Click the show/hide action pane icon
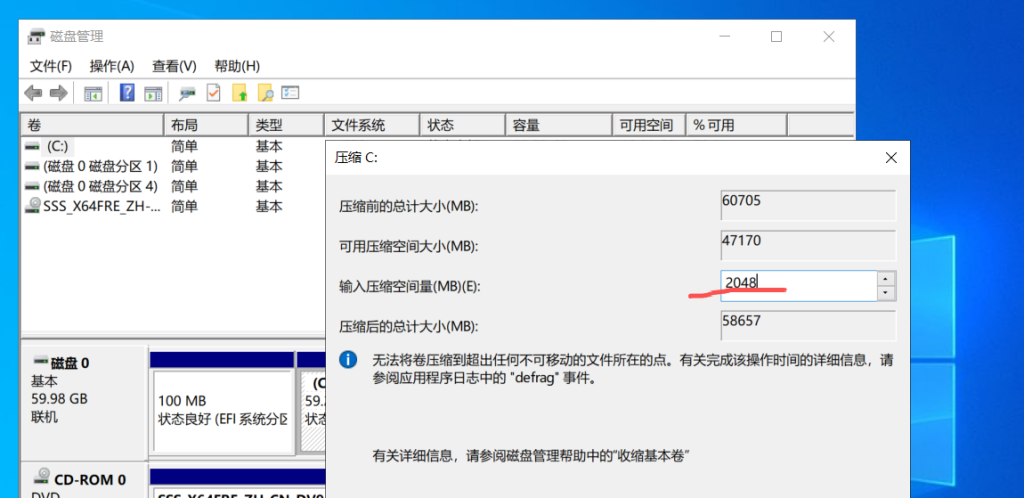This screenshot has height=498, width=1024. pyautogui.click(x=153, y=93)
